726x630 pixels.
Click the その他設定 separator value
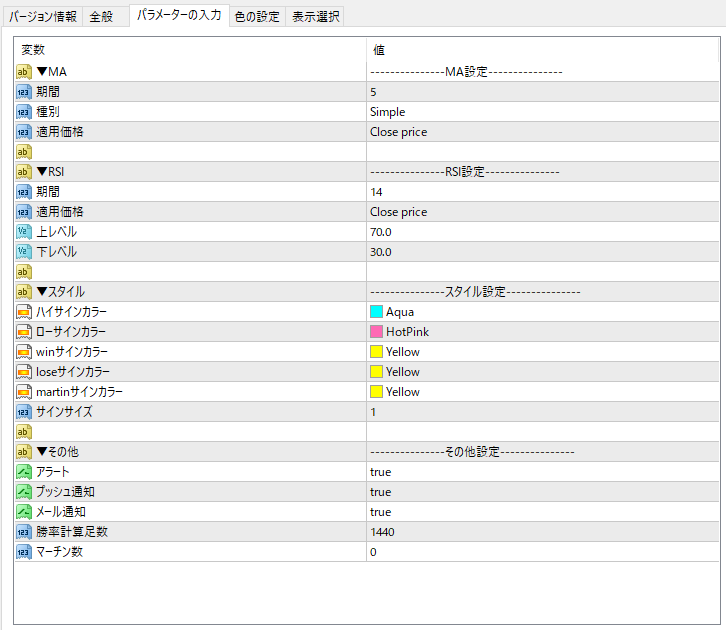[x=472, y=452]
